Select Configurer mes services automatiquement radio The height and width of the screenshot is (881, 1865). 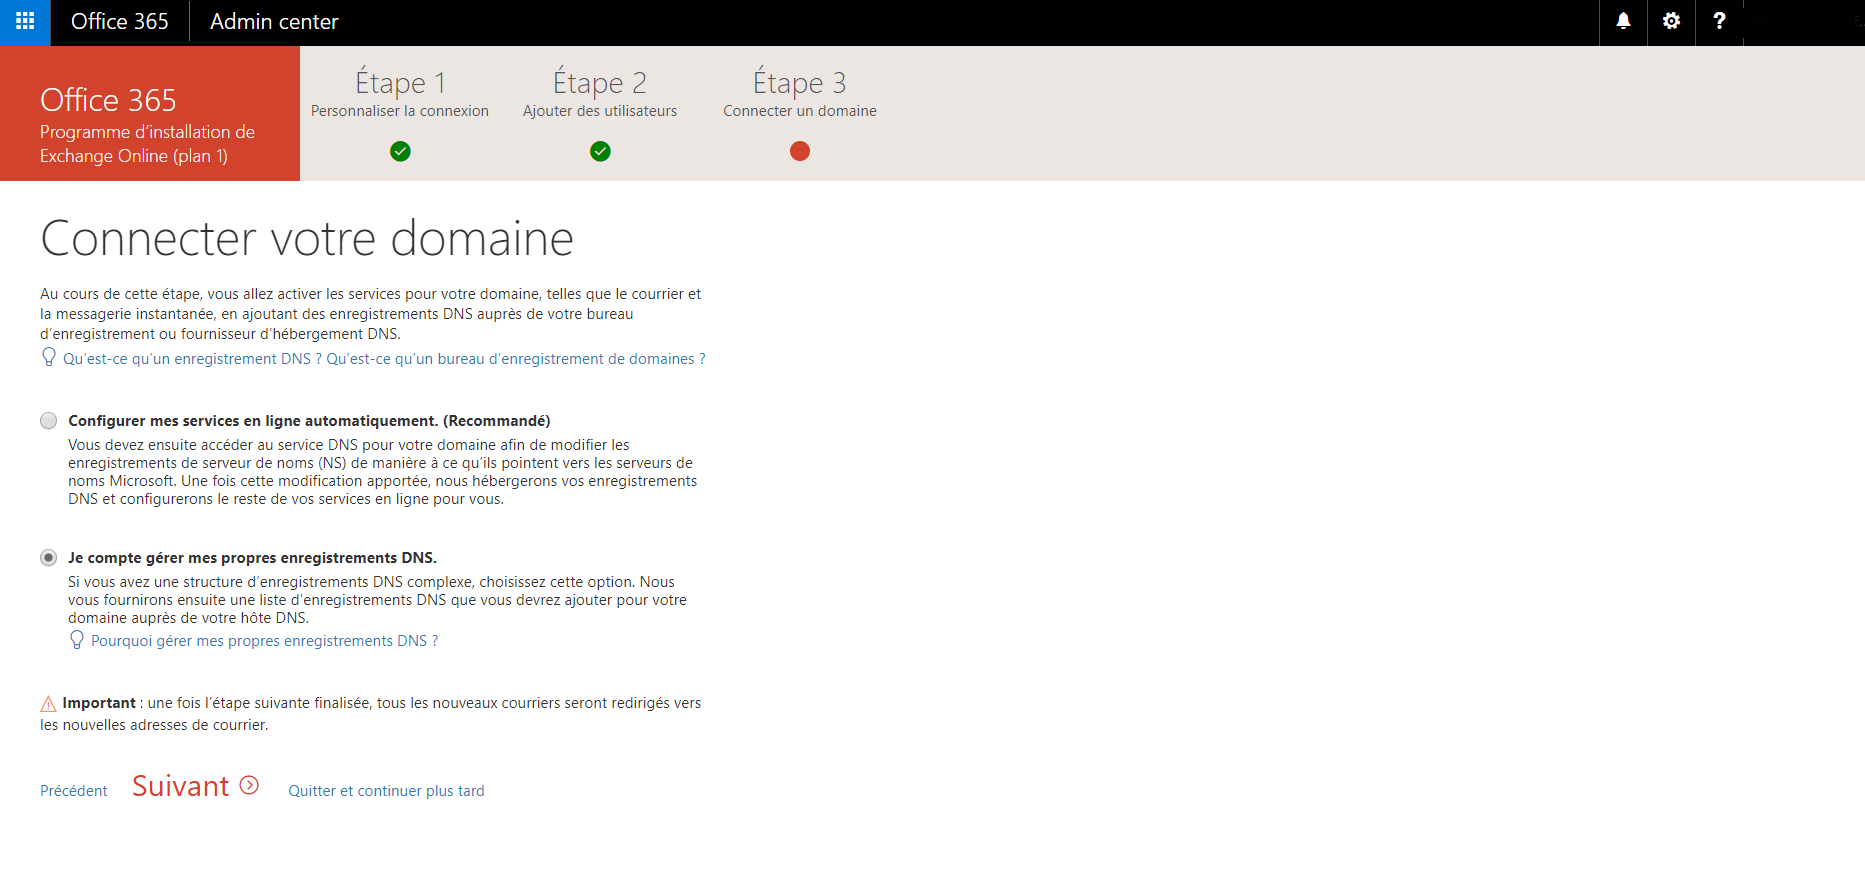(48, 420)
